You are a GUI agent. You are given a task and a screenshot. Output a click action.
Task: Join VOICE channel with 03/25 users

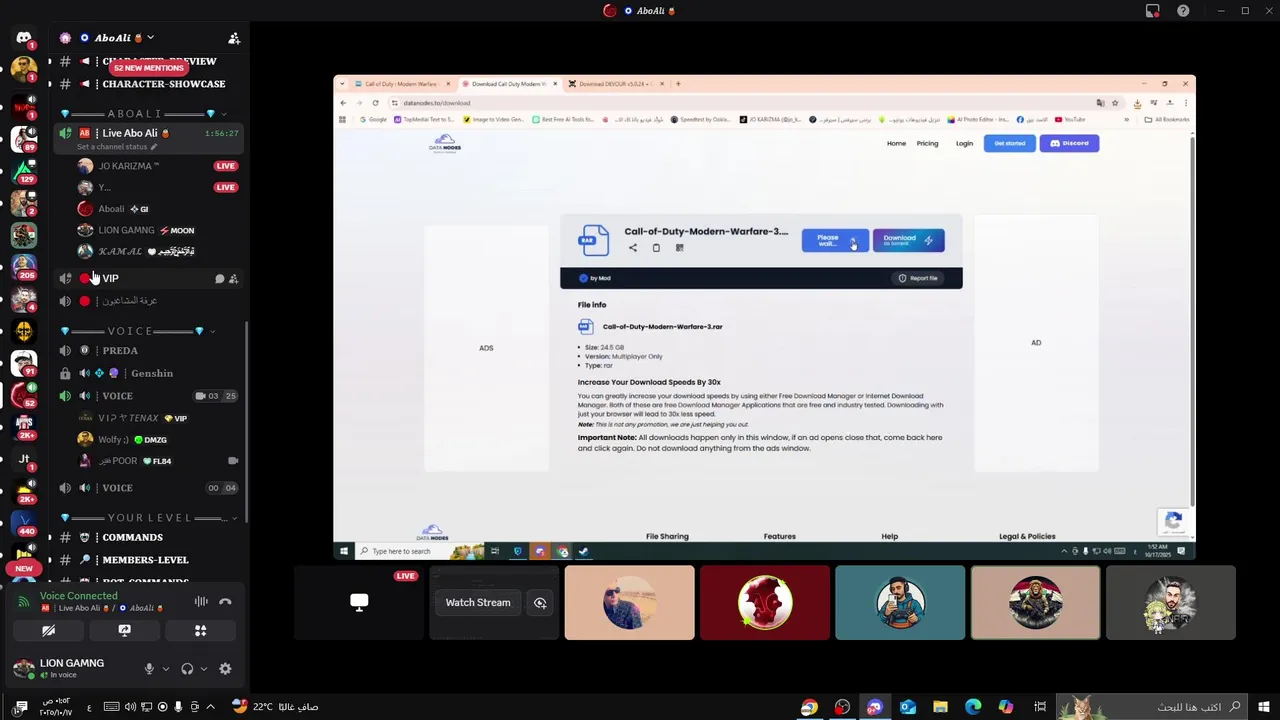[148, 396]
